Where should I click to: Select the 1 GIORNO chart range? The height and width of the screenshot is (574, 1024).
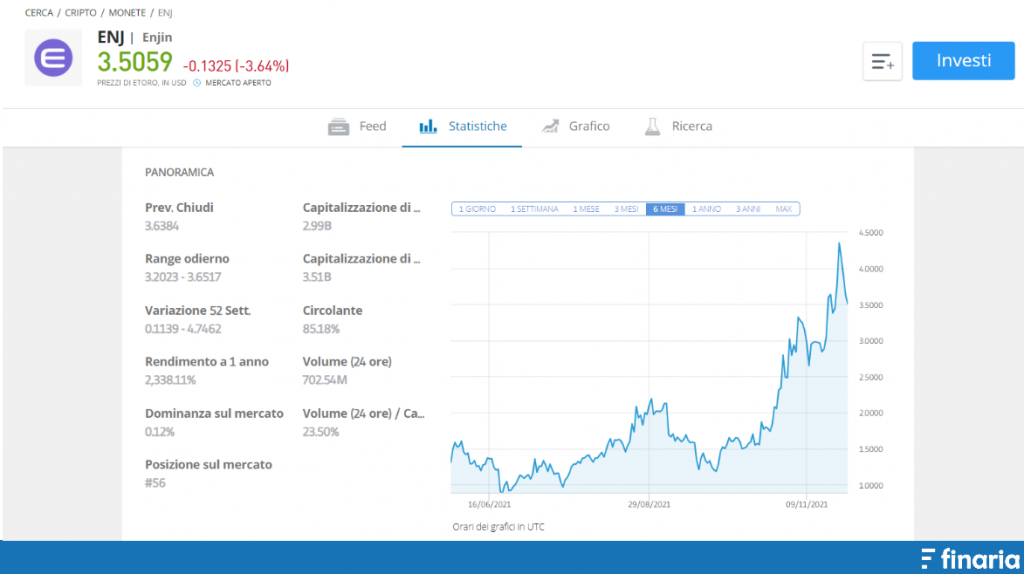[477, 209]
